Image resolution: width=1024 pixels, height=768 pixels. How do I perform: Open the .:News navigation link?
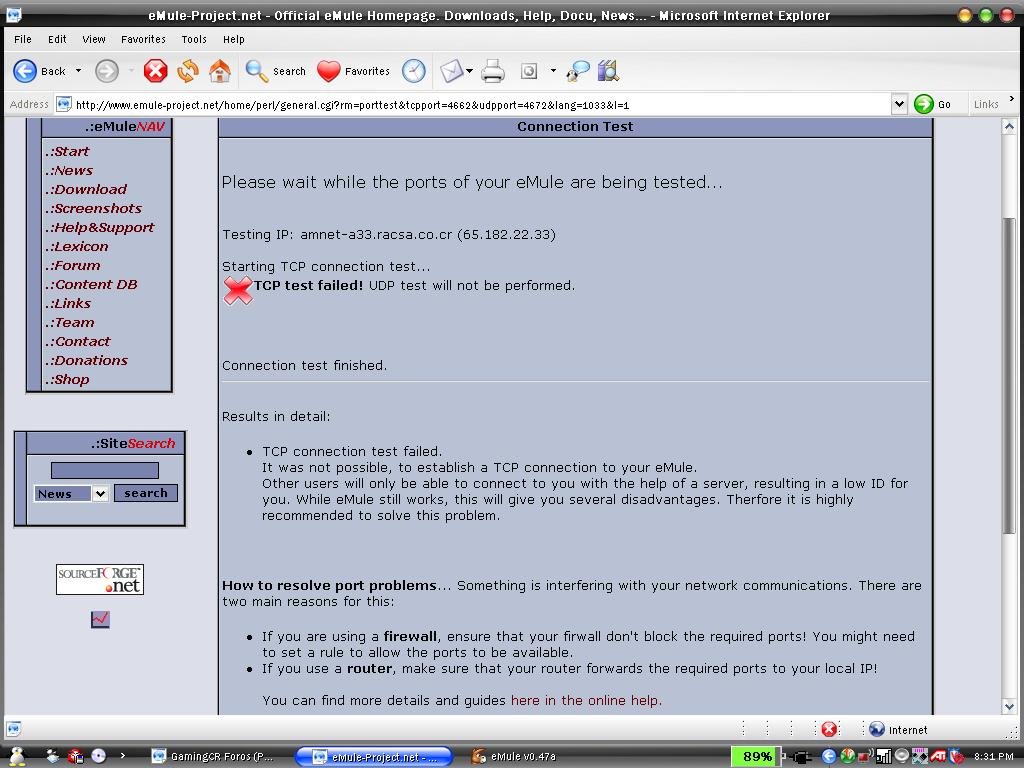69,170
